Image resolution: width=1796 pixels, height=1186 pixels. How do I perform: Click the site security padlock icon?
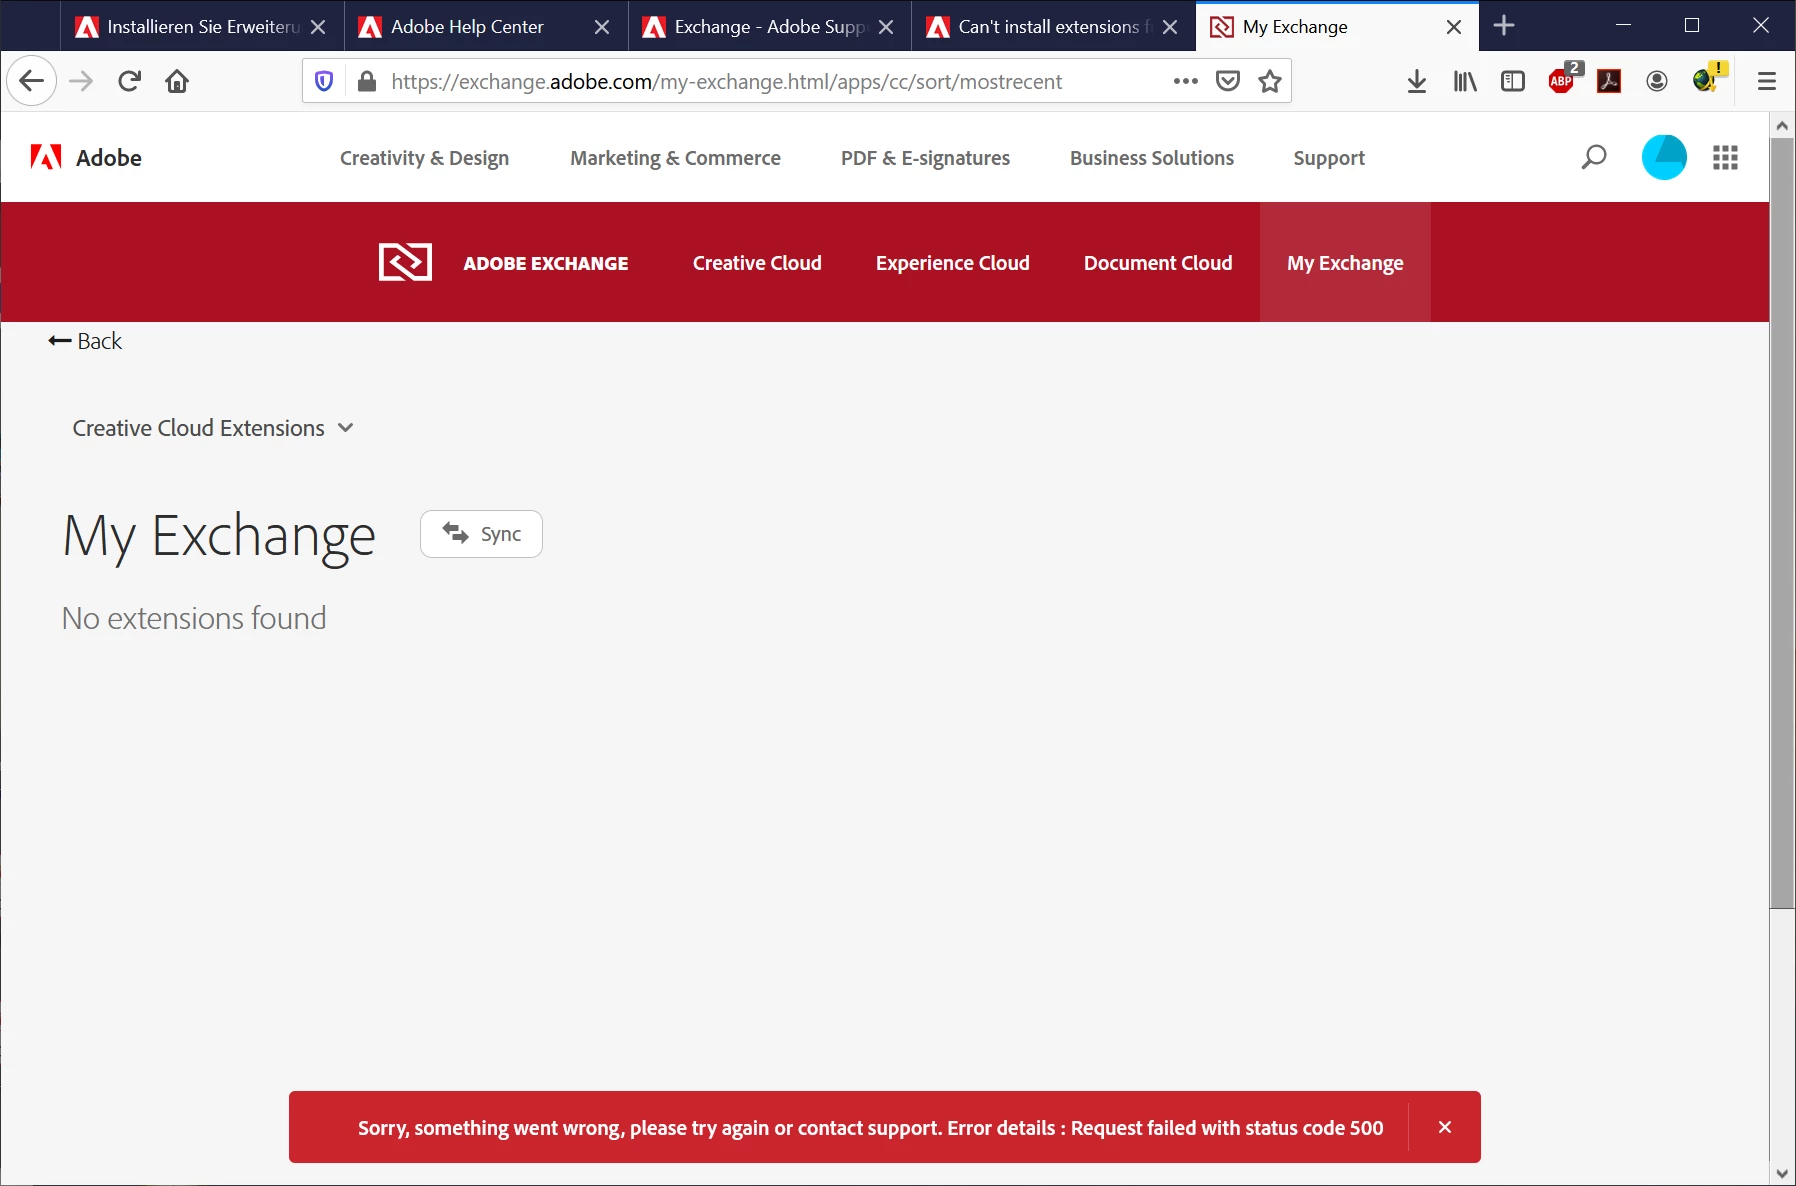click(367, 81)
